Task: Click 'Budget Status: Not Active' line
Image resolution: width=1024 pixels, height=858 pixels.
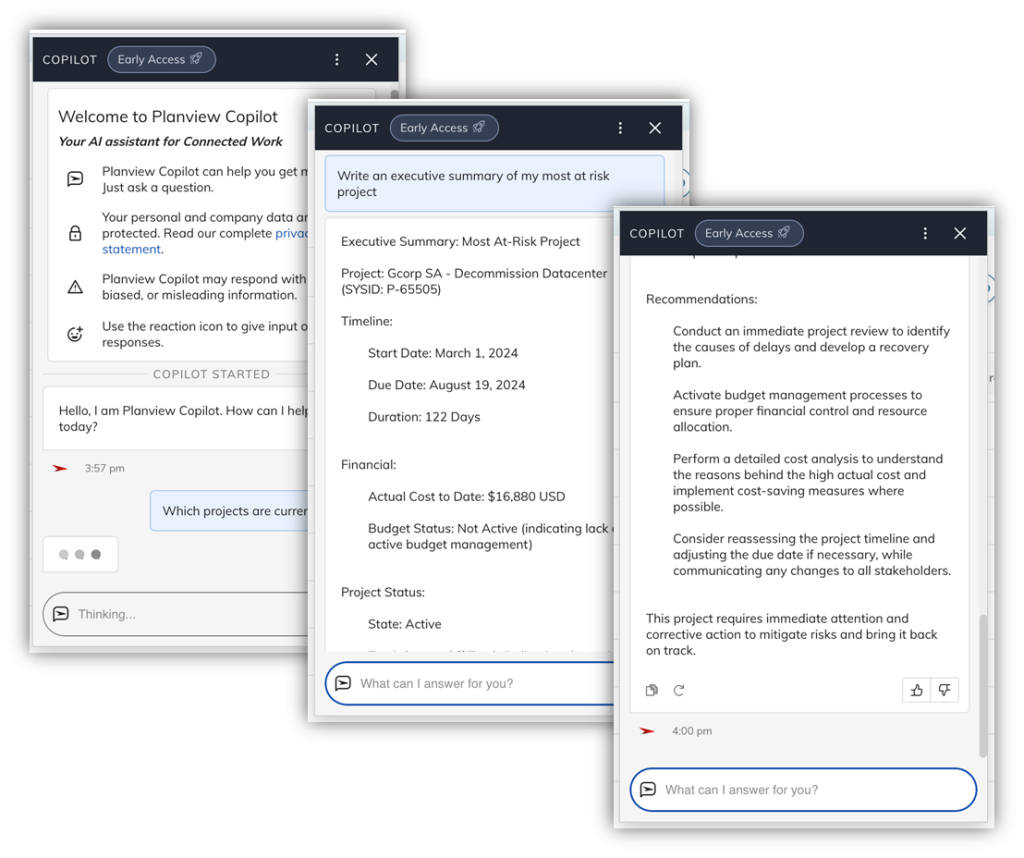Action: tap(491, 537)
